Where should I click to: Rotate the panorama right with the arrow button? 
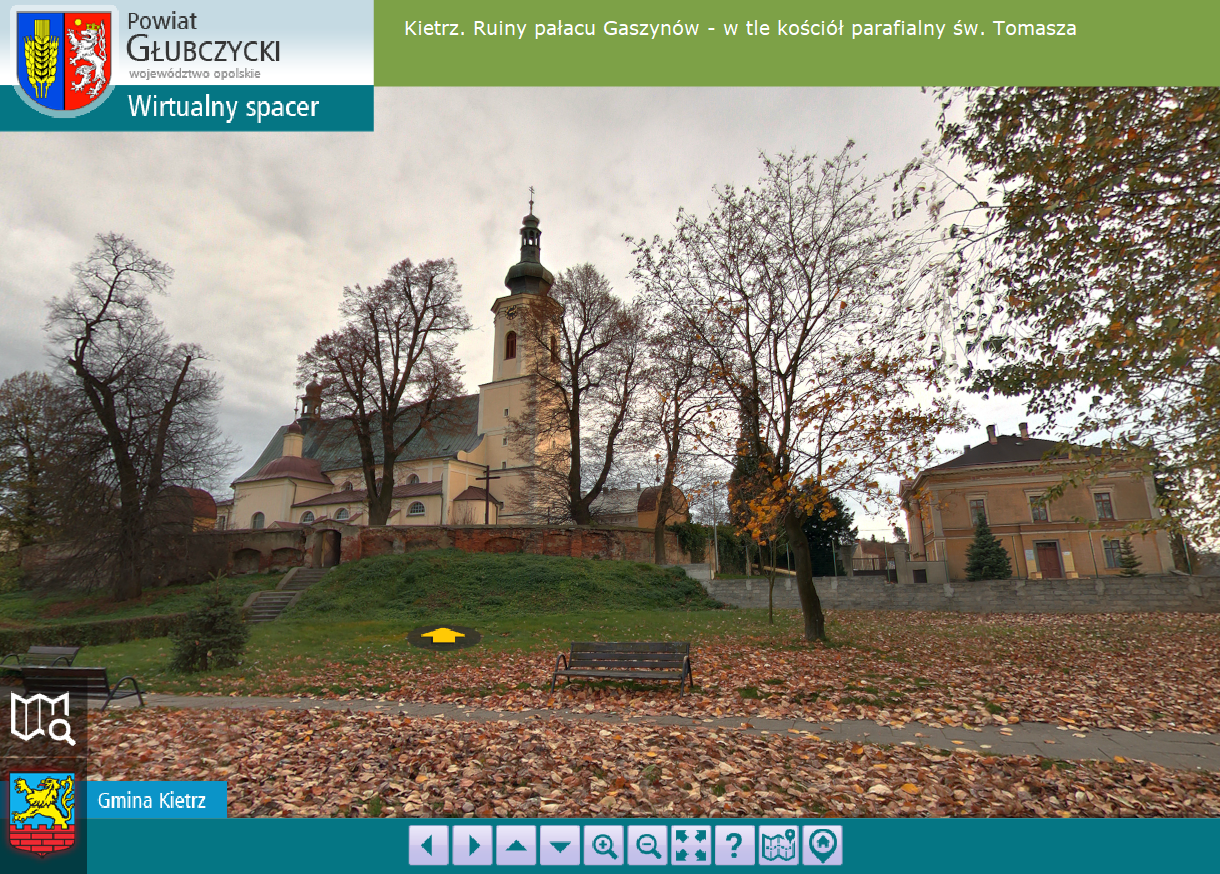click(472, 846)
